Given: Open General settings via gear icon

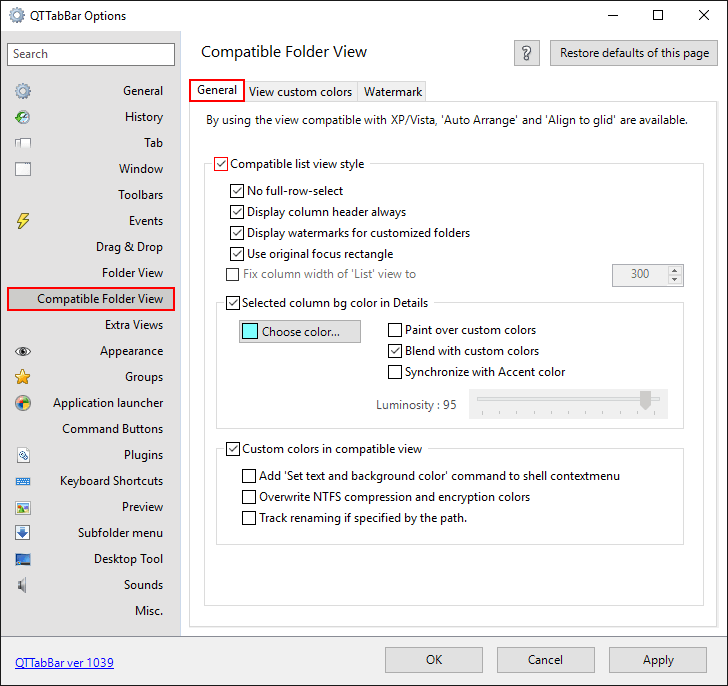Looking at the screenshot, I should coord(23,91).
